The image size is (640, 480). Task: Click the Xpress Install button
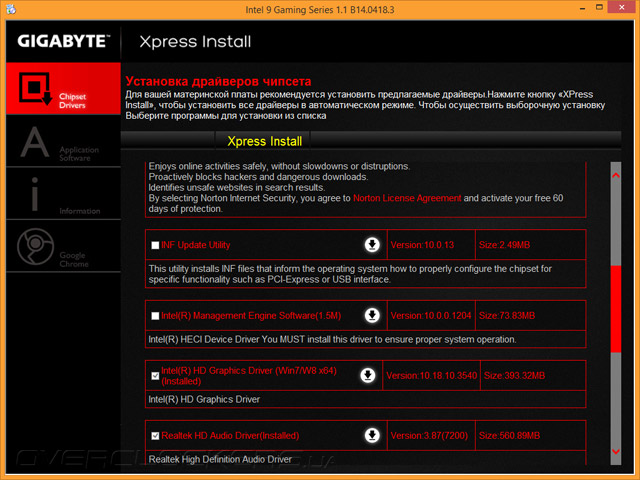point(264,141)
